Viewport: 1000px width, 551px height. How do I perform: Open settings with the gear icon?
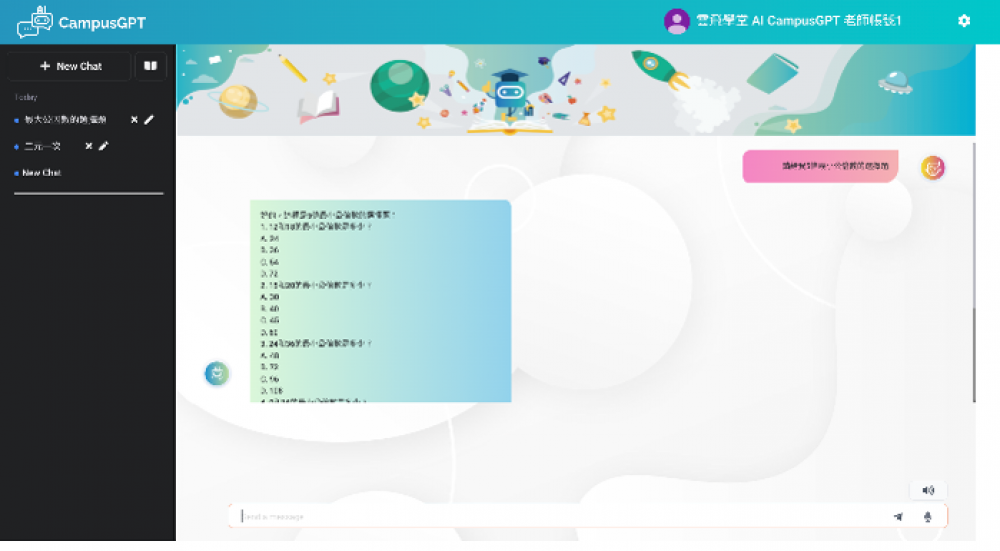click(964, 21)
